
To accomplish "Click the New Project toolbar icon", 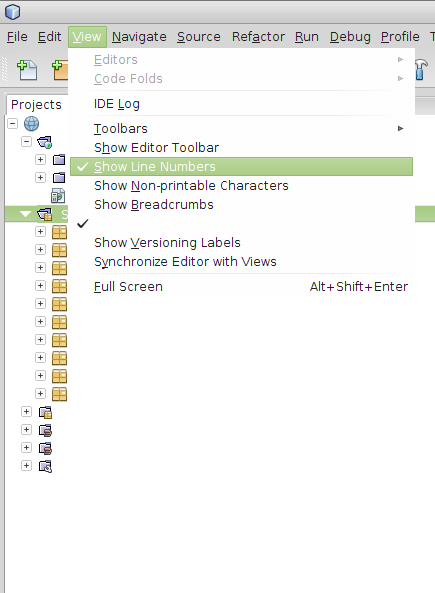I will point(60,70).
